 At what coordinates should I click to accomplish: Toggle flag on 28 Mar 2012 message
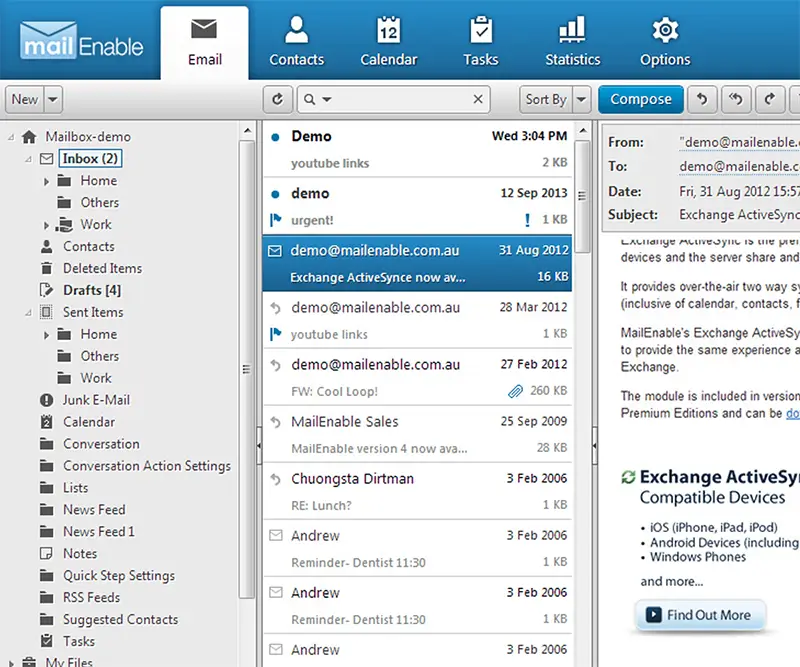click(276, 334)
